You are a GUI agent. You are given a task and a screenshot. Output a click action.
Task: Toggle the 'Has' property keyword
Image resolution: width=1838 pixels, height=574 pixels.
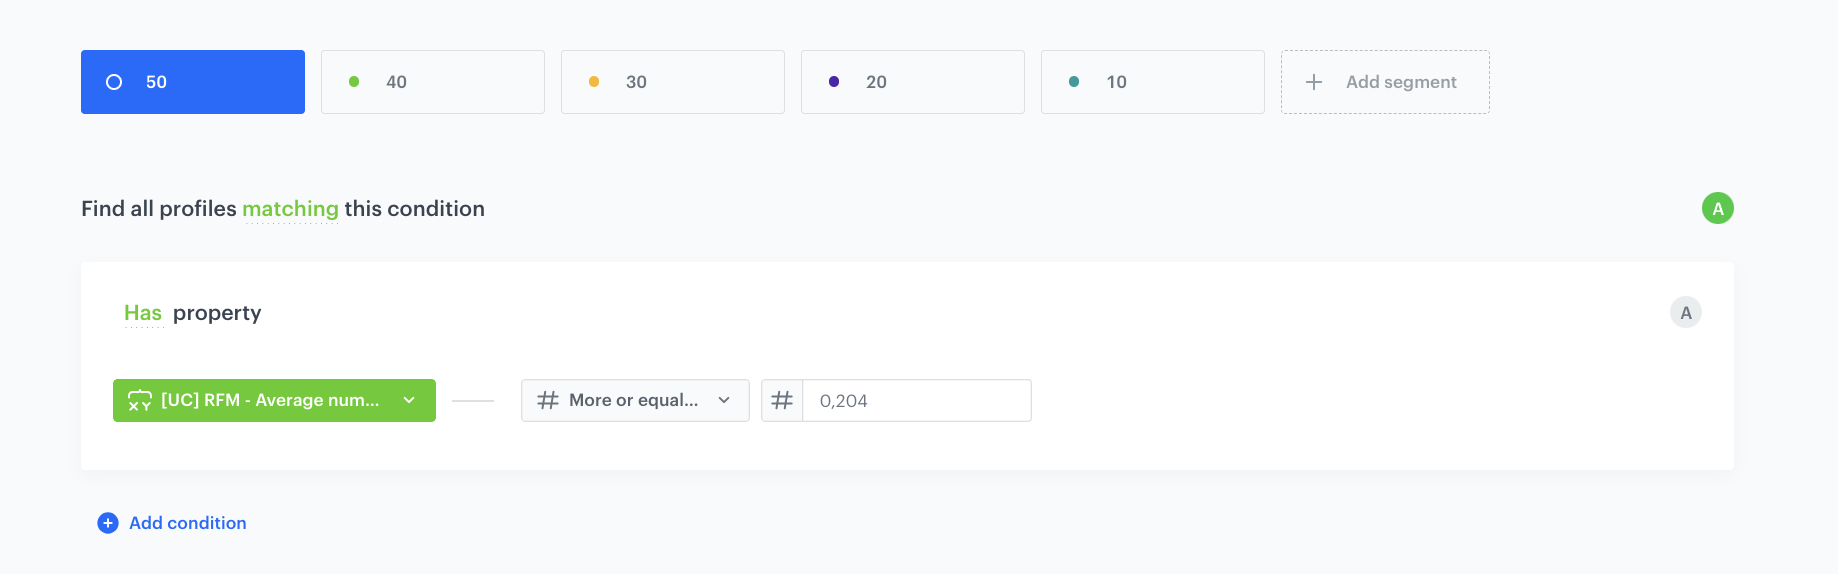(143, 314)
